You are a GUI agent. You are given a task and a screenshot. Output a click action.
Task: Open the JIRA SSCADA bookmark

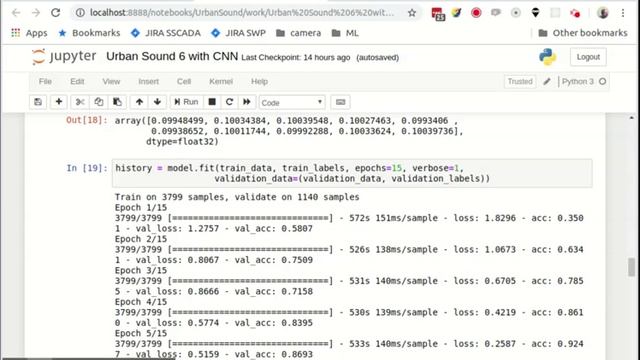[x=166, y=33]
